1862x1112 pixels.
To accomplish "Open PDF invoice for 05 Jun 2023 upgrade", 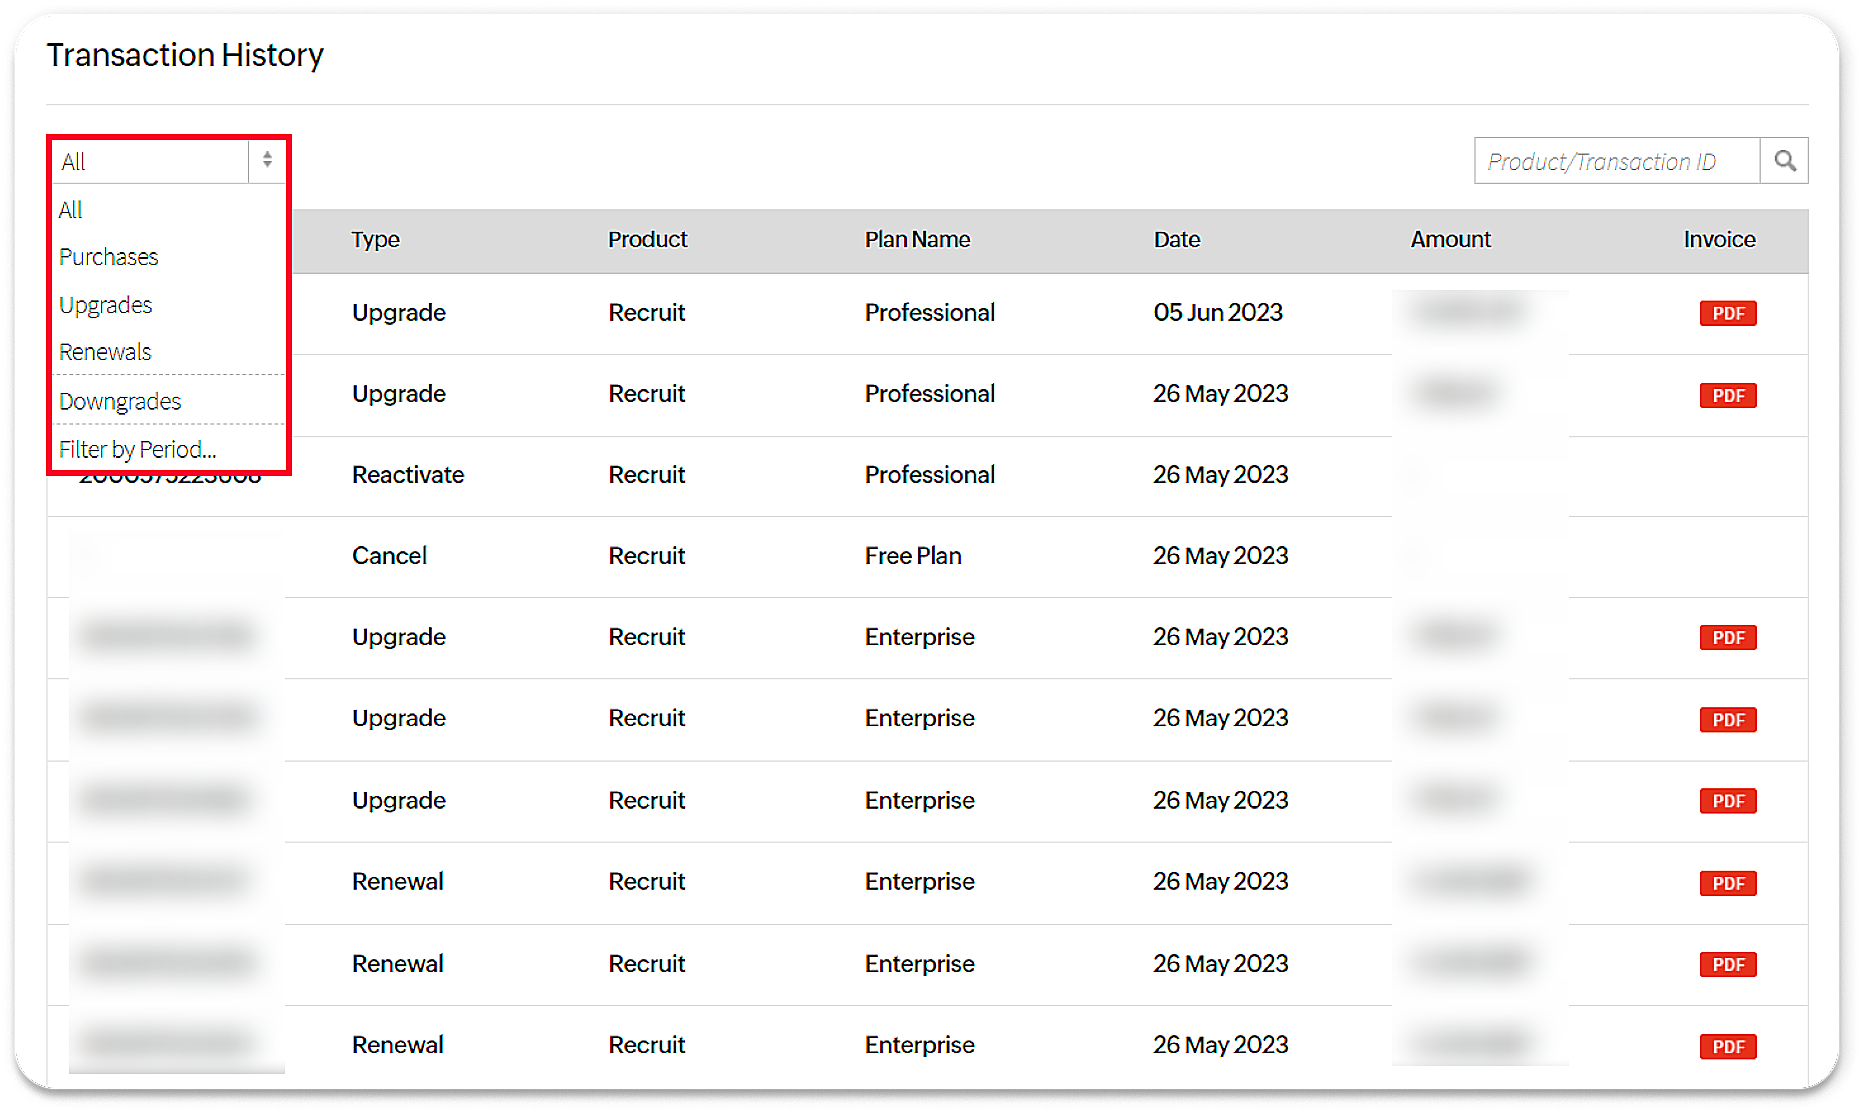I will (1727, 313).
